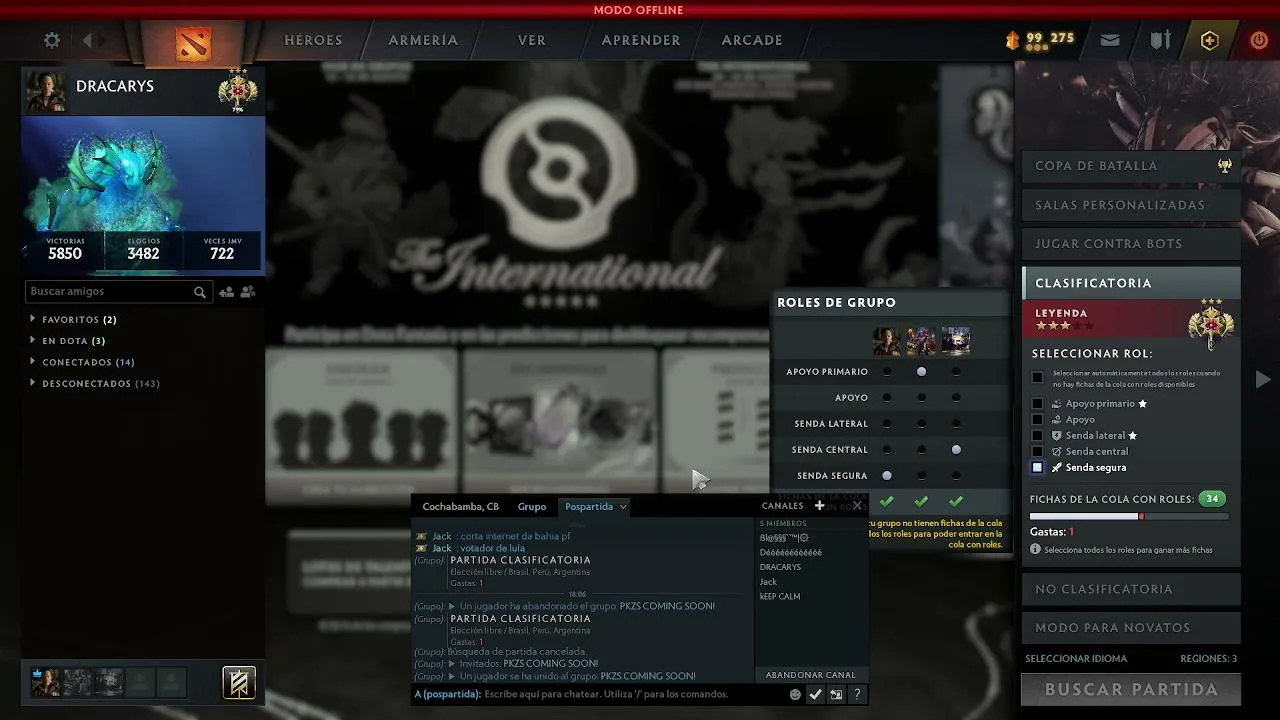Open the Dota 2 home logo
This screenshot has width=1280, height=720.
[x=193, y=43]
